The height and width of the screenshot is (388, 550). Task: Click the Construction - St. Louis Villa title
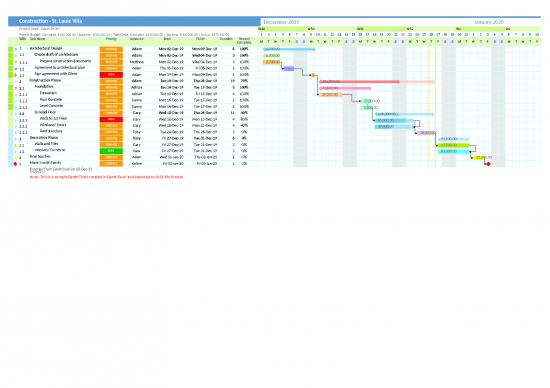(x=51, y=21)
